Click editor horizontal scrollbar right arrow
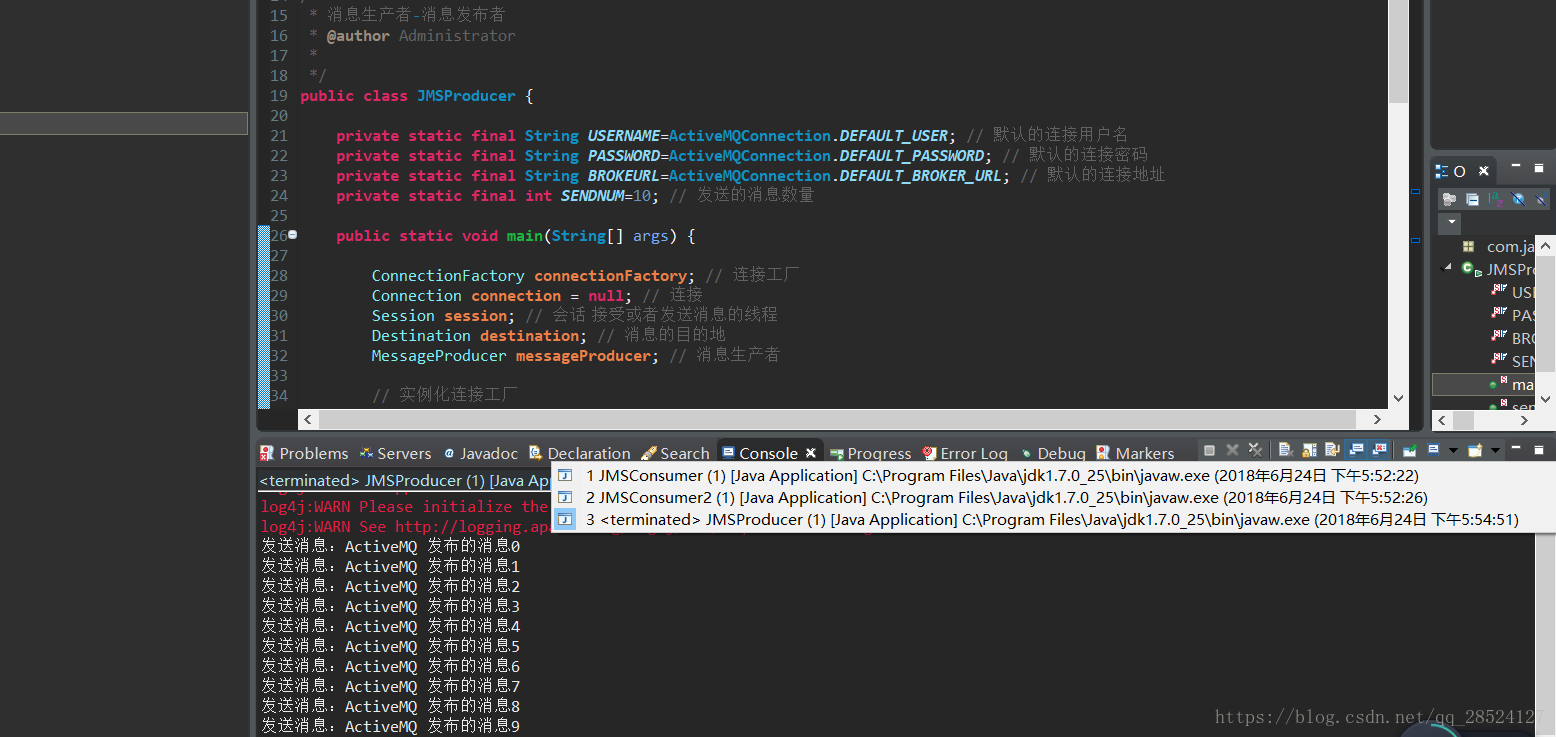 coord(1377,420)
